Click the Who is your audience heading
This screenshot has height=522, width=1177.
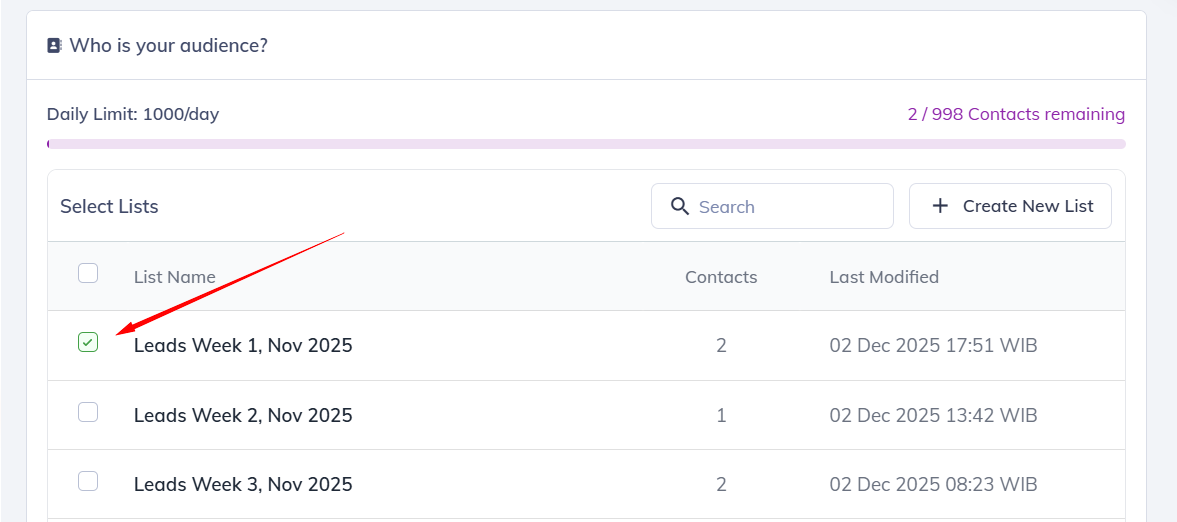(169, 45)
